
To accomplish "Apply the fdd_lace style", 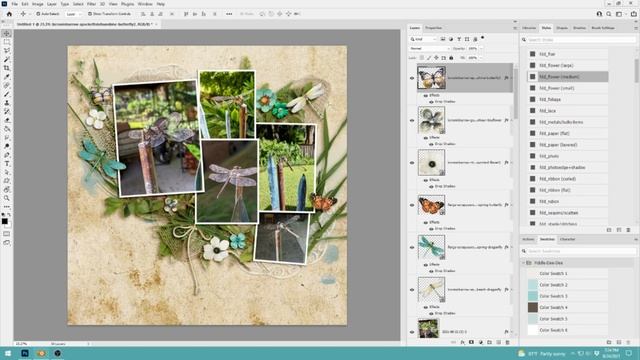I will point(568,111).
